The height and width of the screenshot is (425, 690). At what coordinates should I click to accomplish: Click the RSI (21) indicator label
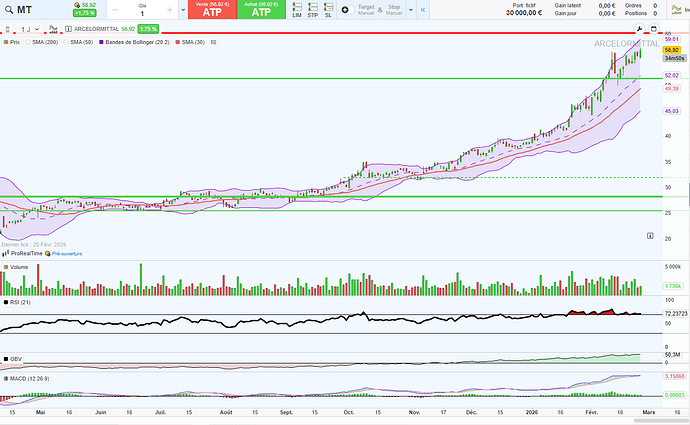[20, 301]
